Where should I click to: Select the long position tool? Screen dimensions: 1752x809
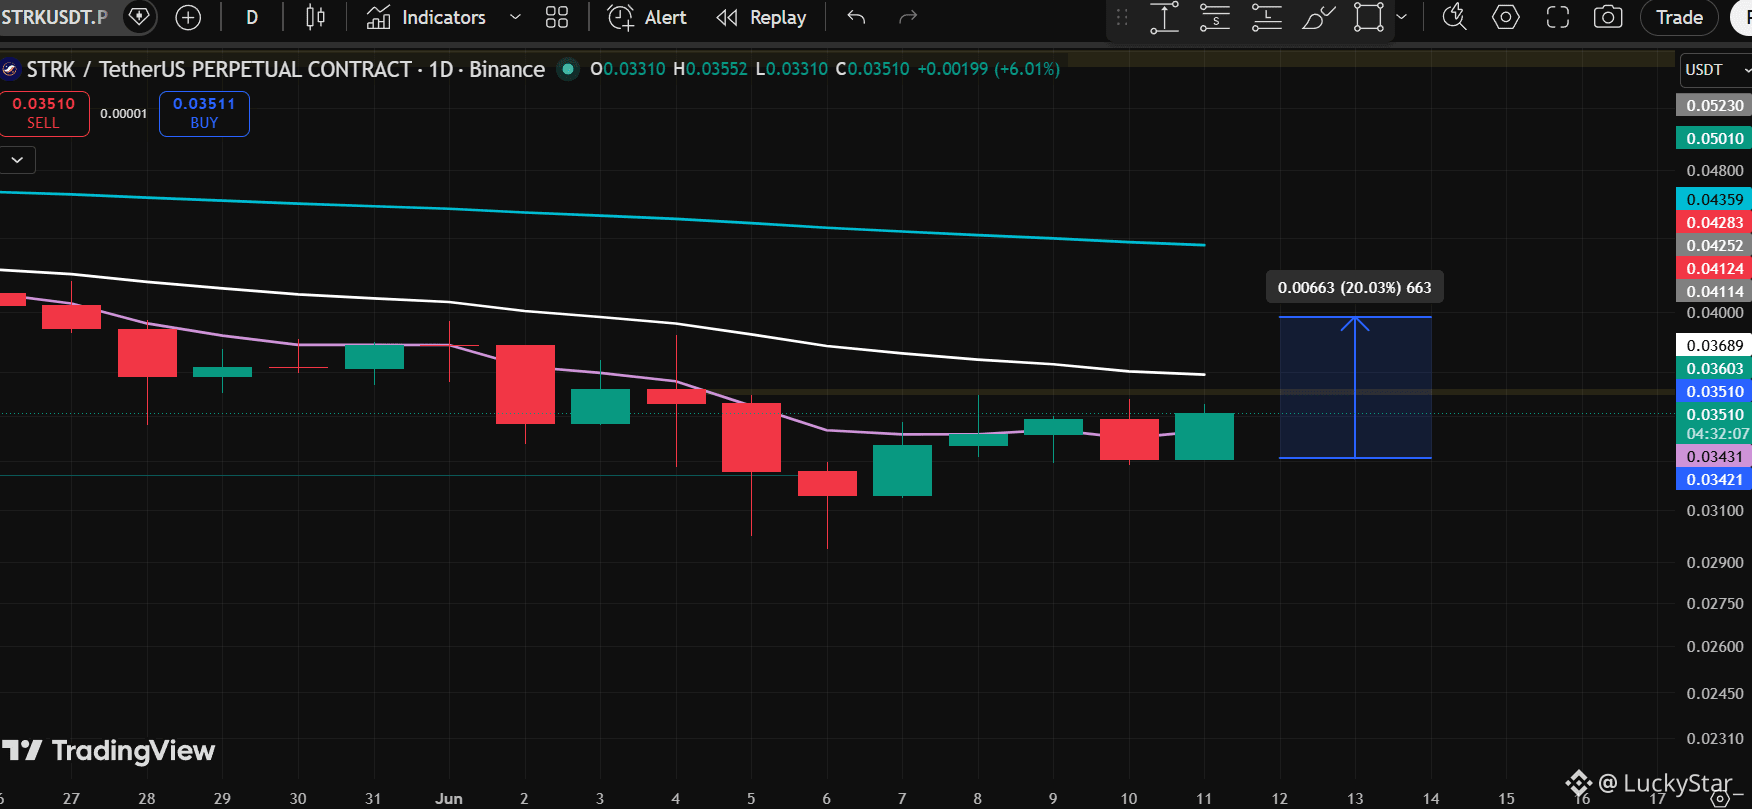tap(1267, 17)
